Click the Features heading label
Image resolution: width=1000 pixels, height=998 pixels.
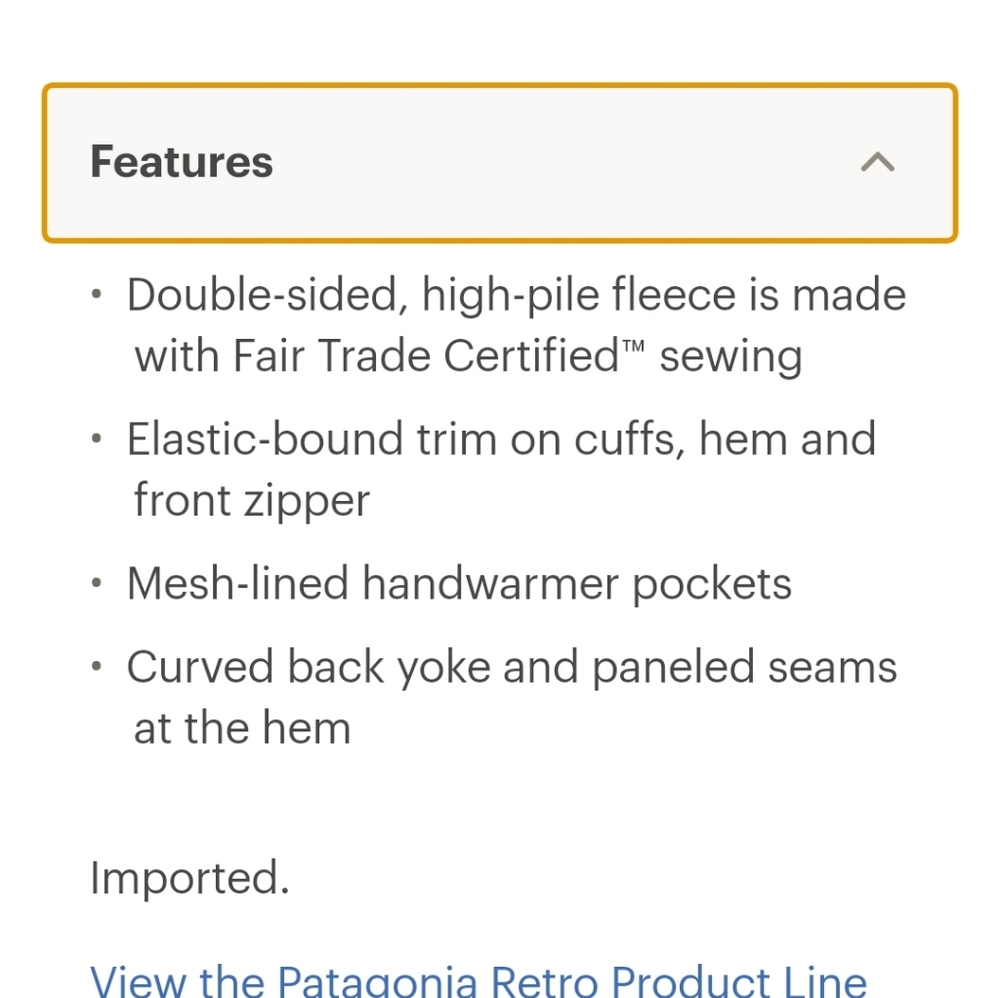181,162
